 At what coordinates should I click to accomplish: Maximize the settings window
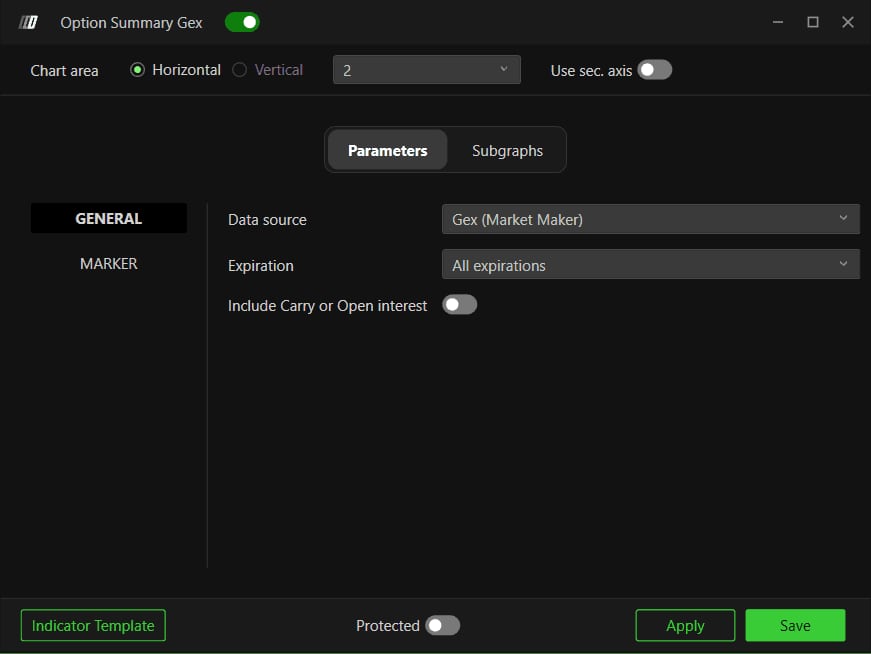click(813, 22)
